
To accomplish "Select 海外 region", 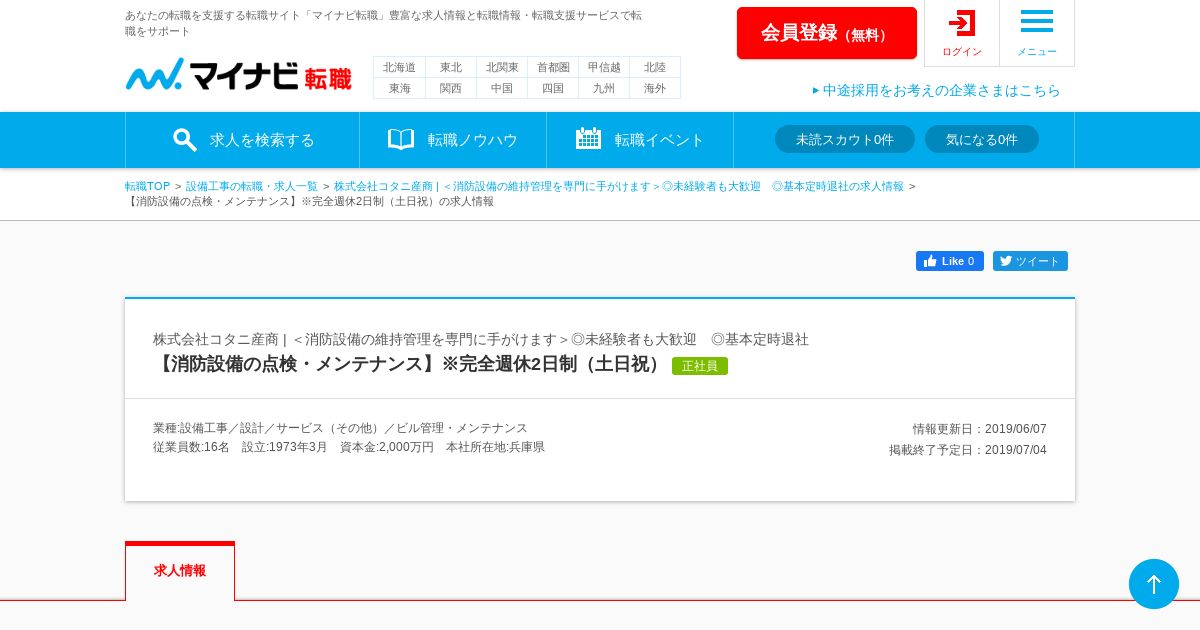I will tap(655, 88).
